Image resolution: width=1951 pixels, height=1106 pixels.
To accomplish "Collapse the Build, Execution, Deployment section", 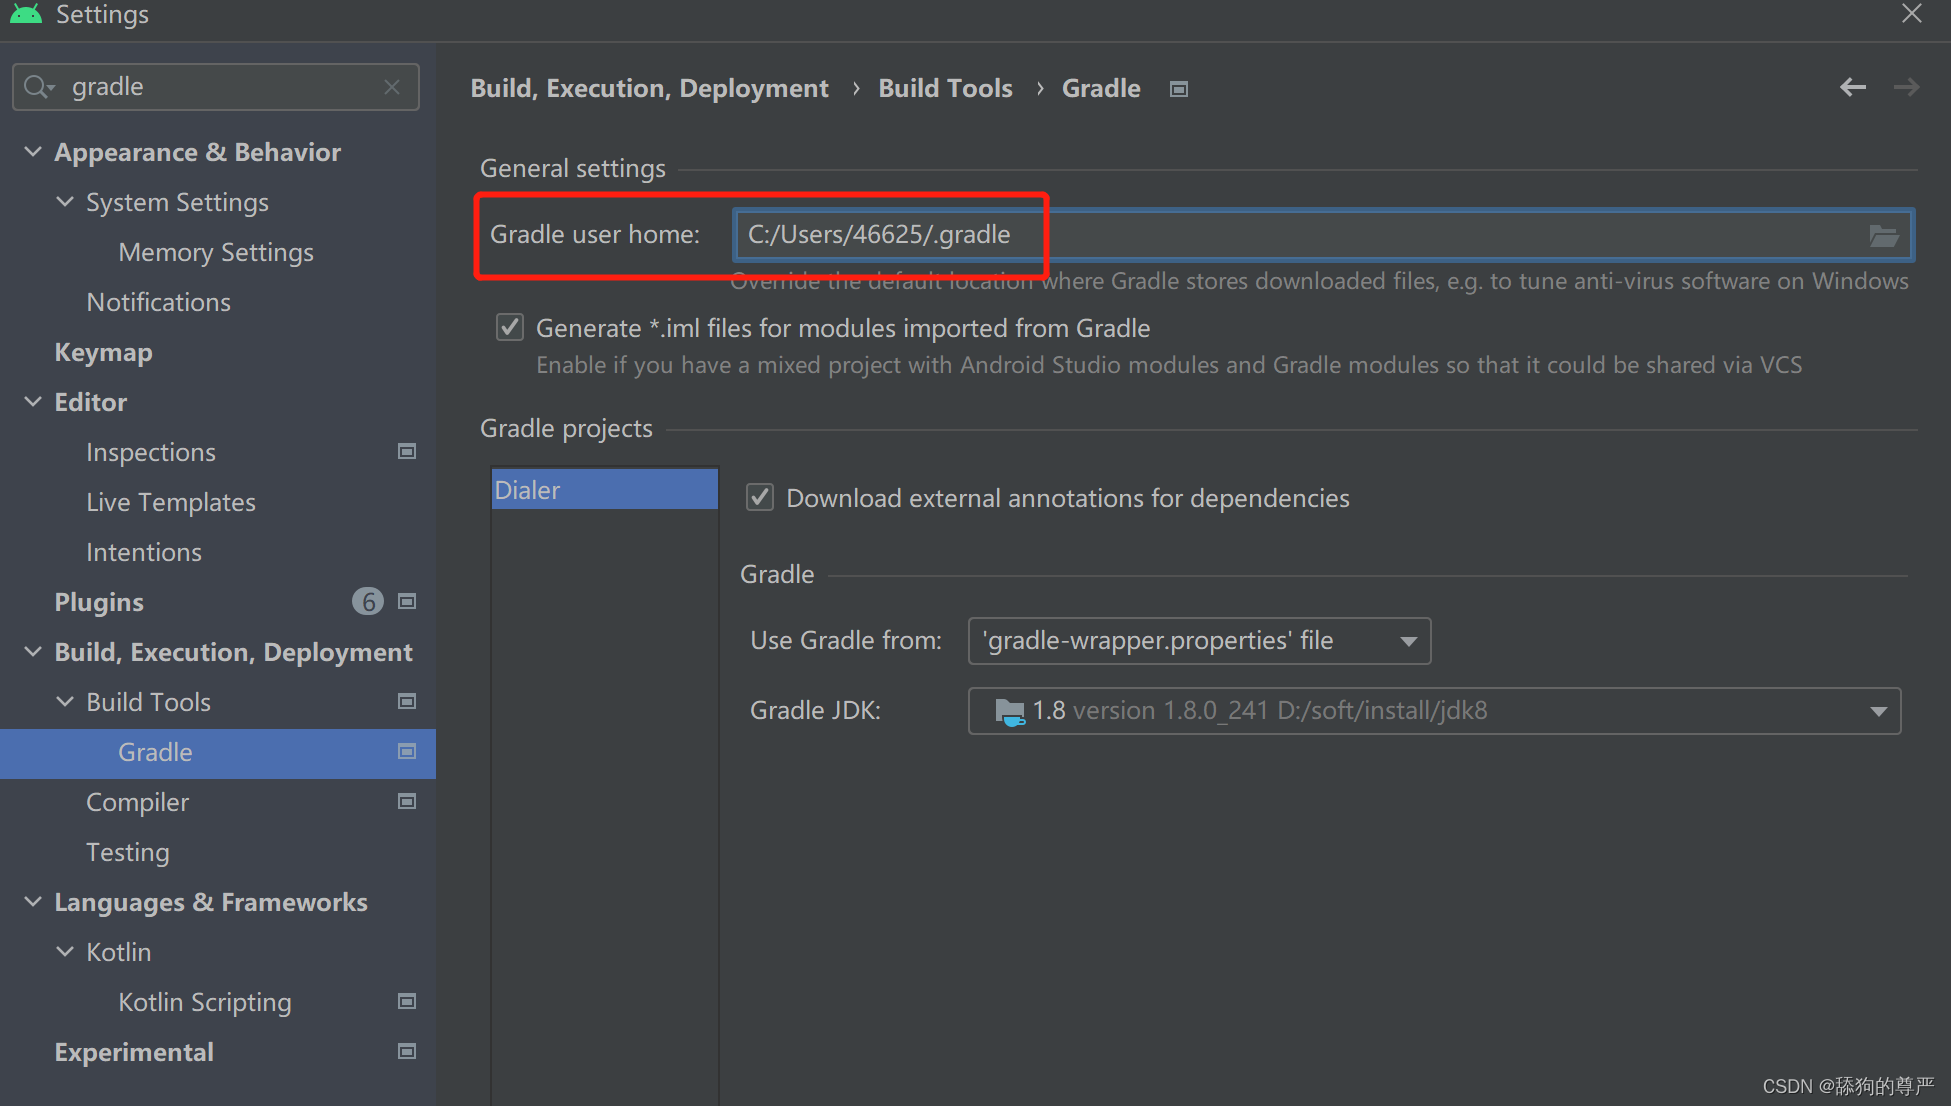I will pyautogui.click(x=33, y=652).
